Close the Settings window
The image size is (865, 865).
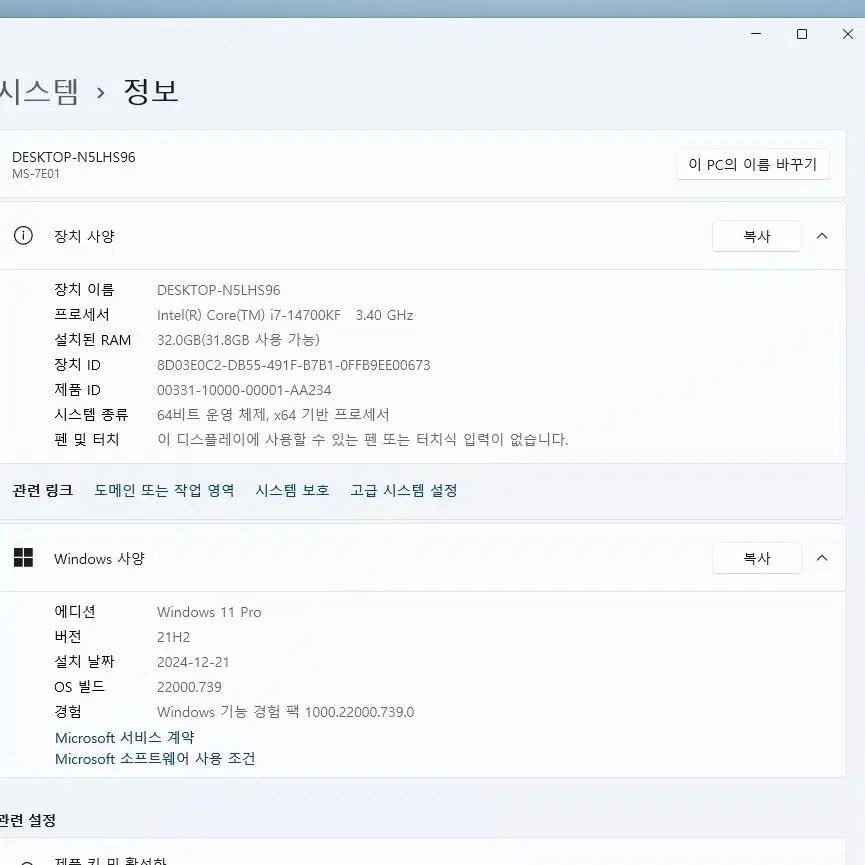click(848, 34)
